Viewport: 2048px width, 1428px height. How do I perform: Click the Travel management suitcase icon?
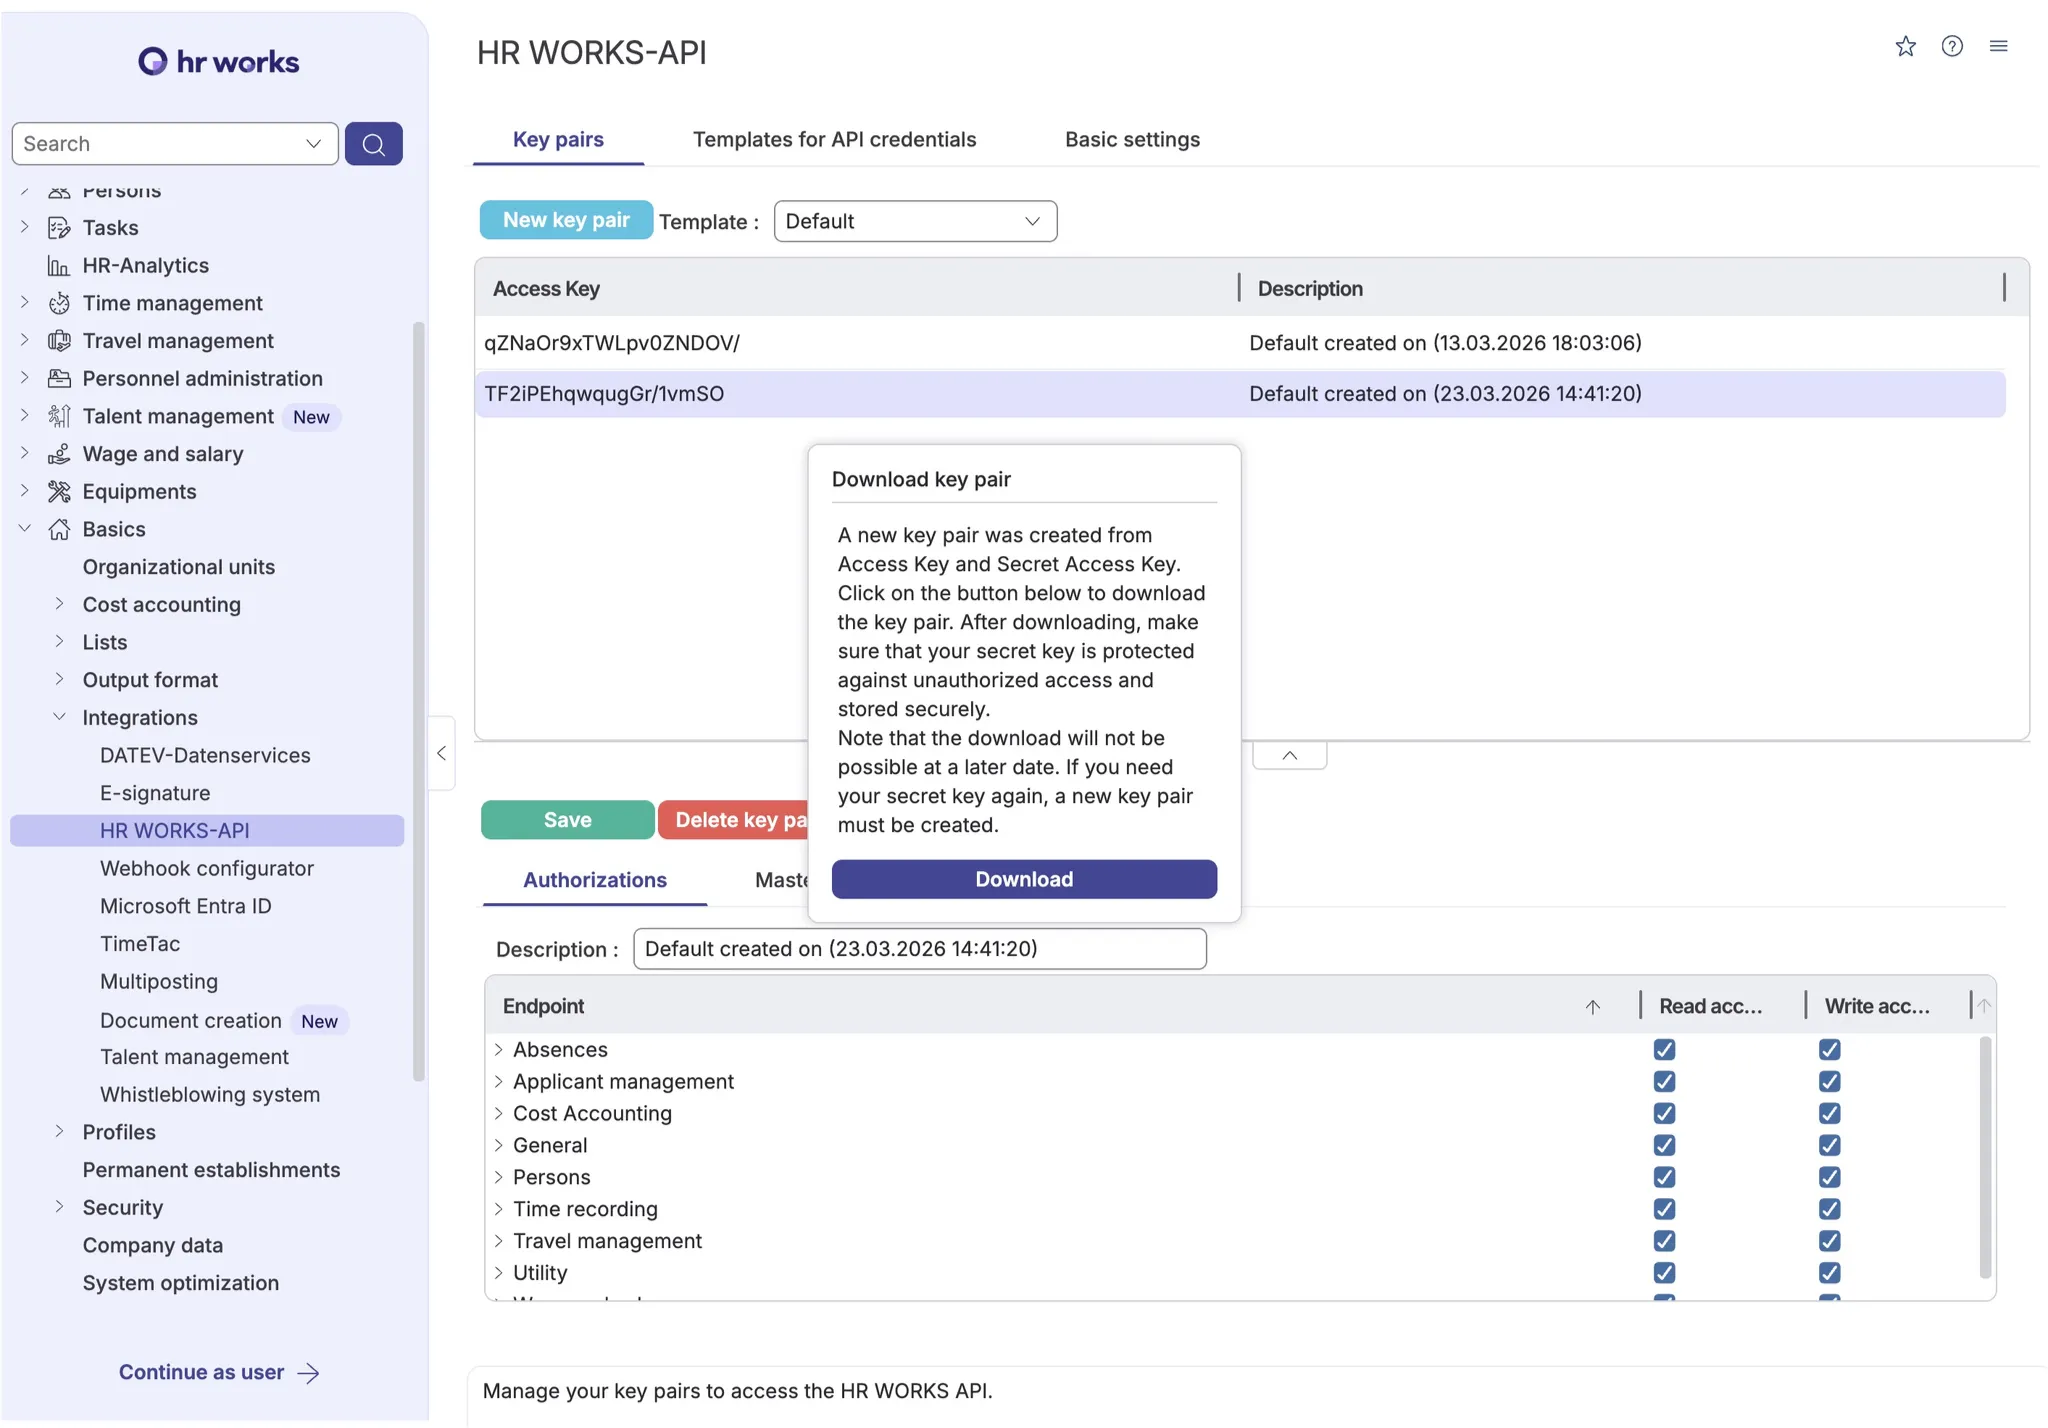point(59,341)
